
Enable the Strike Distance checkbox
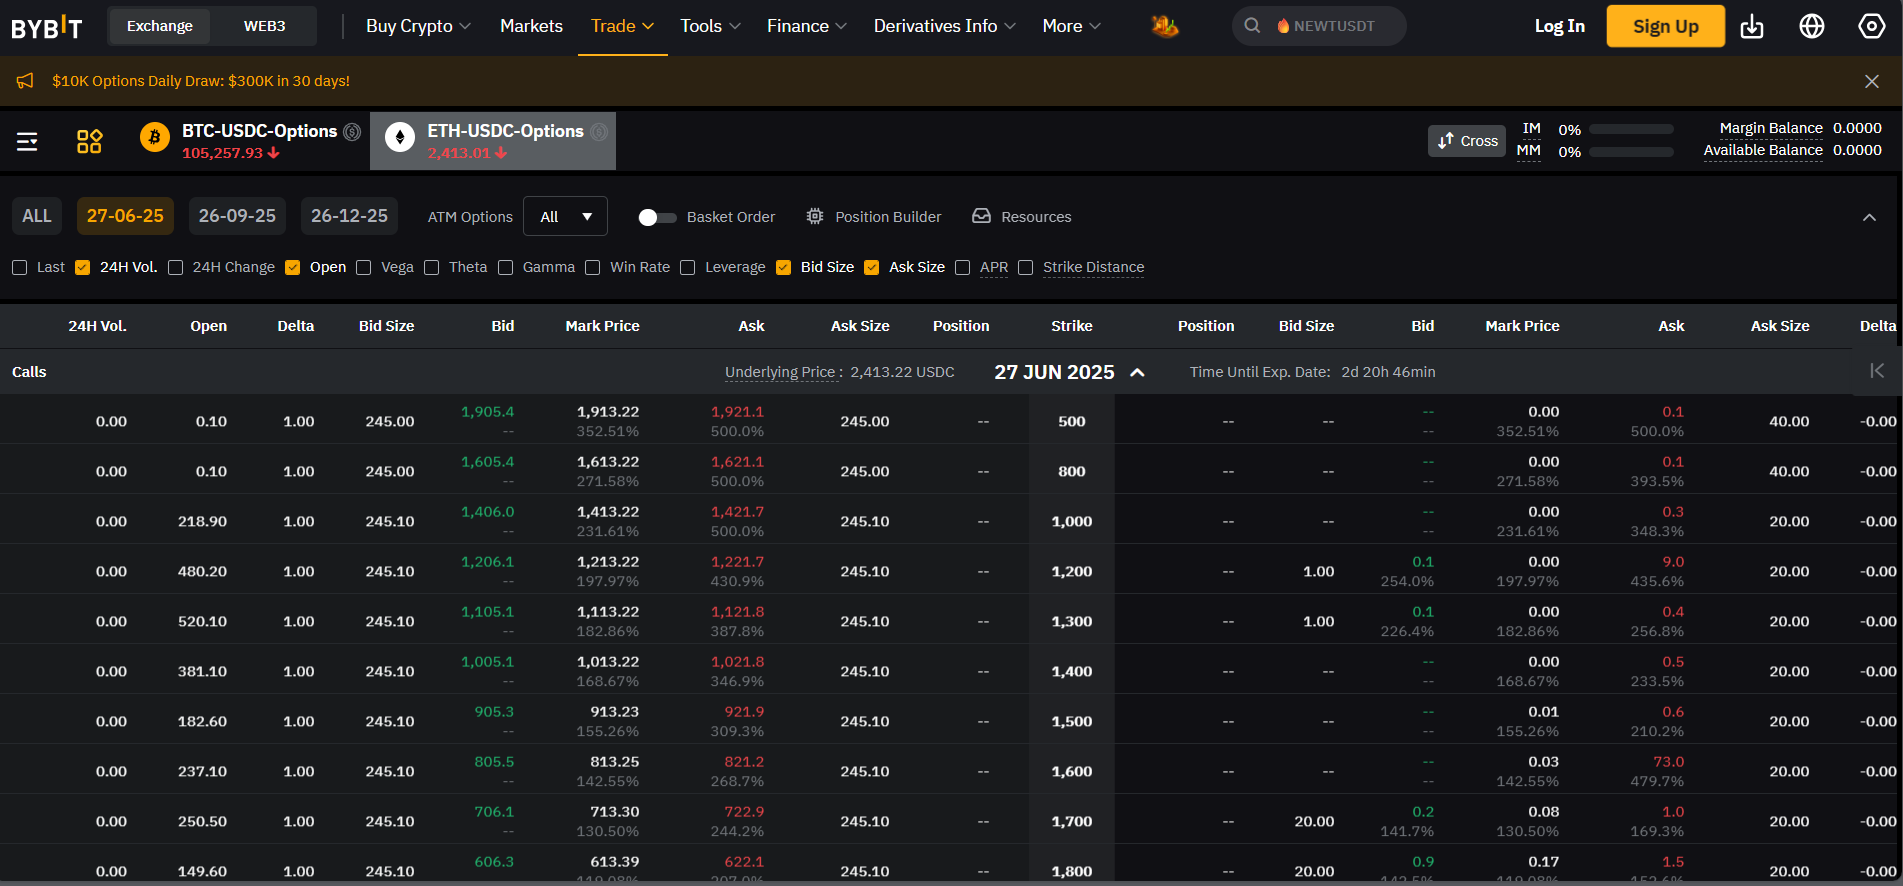pyautogui.click(x=1026, y=267)
